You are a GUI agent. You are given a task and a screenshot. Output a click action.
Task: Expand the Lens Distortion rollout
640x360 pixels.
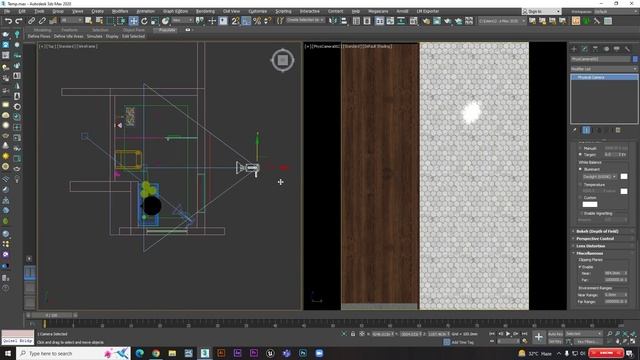603,246
